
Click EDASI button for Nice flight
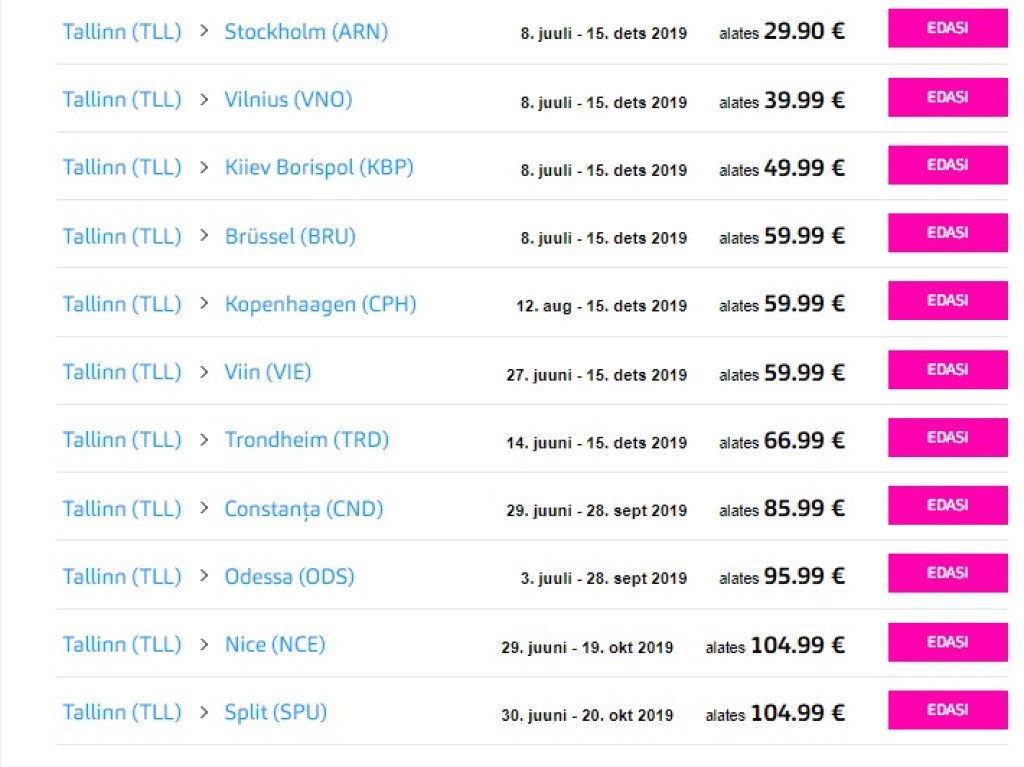947,642
